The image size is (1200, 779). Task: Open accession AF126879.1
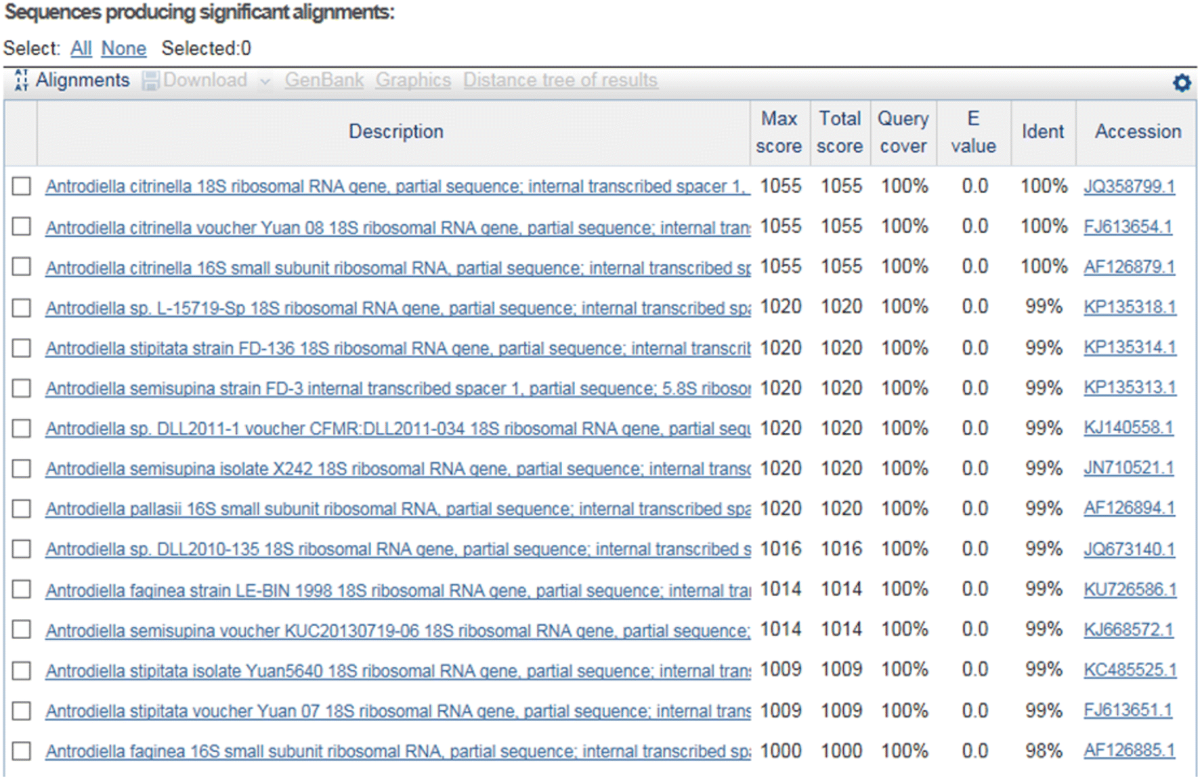1129,267
